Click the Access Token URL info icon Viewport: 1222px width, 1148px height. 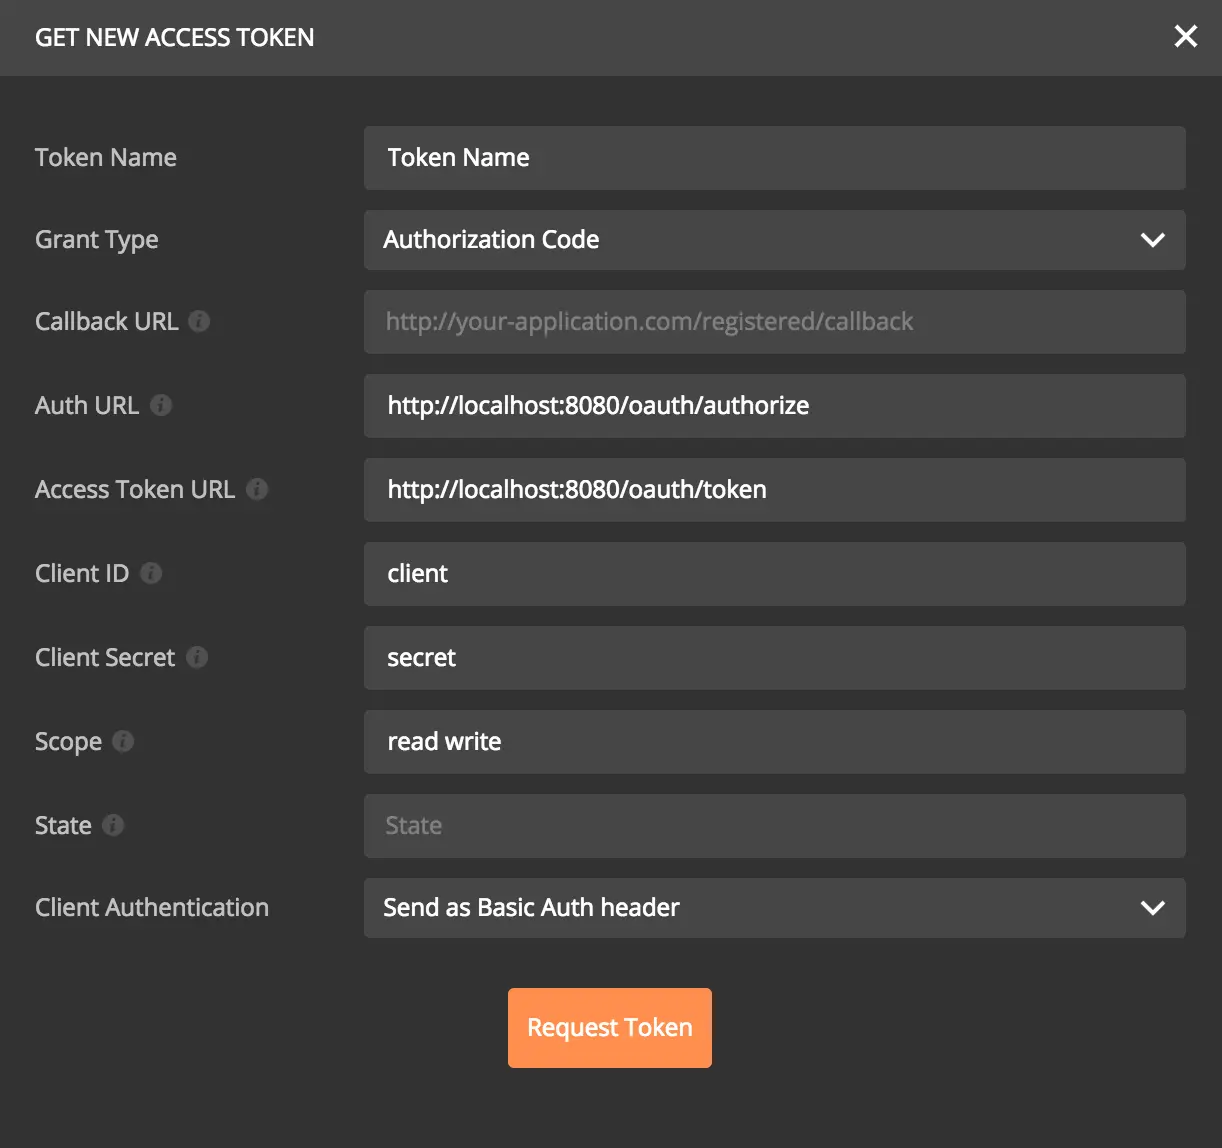tap(257, 489)
